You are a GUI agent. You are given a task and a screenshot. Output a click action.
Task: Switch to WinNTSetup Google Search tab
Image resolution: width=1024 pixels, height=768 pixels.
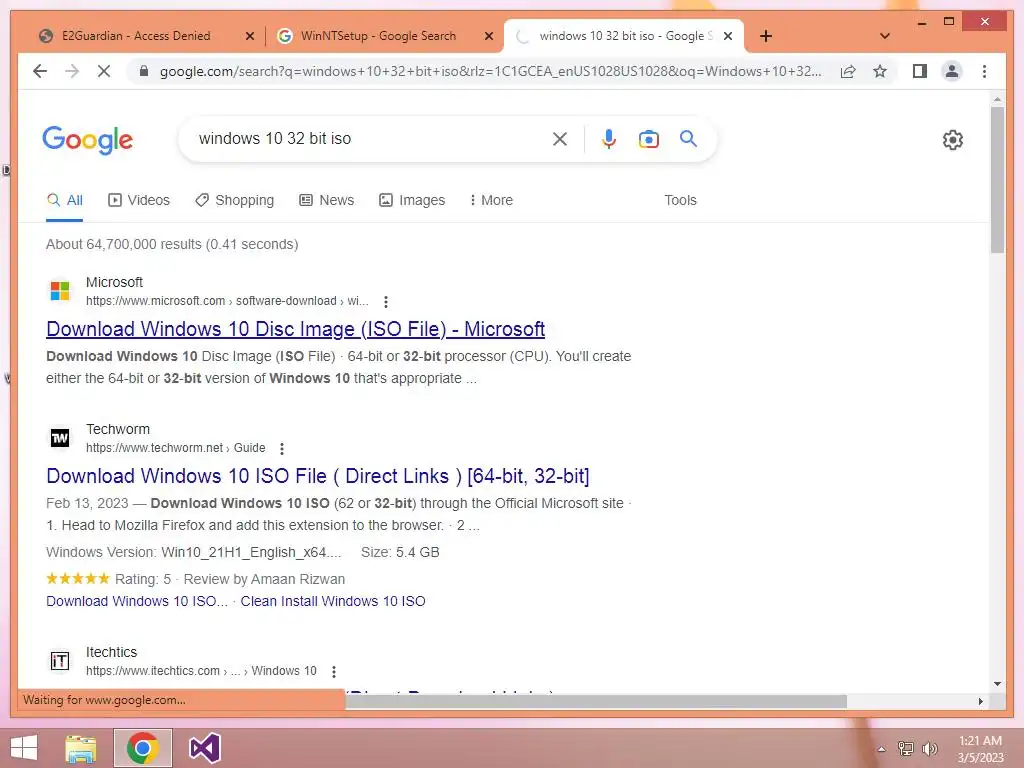point(379,36)
